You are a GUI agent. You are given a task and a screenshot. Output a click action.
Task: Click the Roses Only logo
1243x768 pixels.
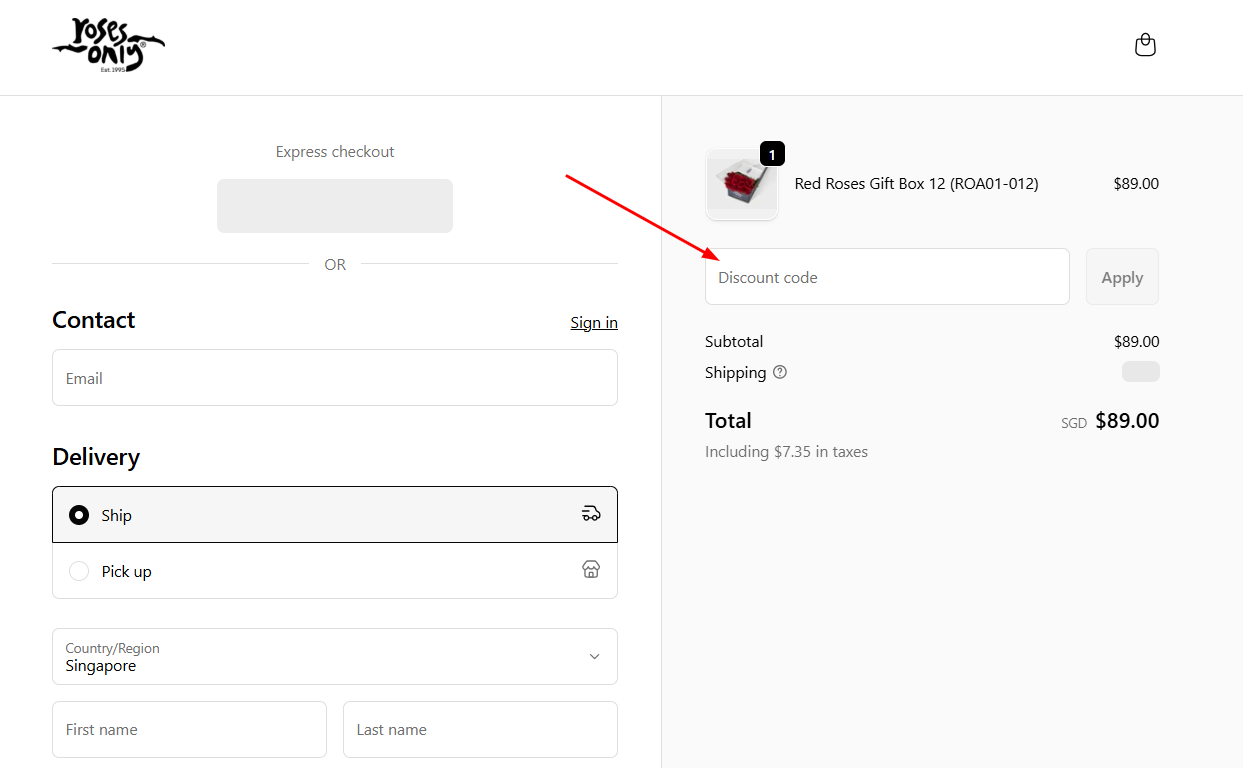coord(108,46)
